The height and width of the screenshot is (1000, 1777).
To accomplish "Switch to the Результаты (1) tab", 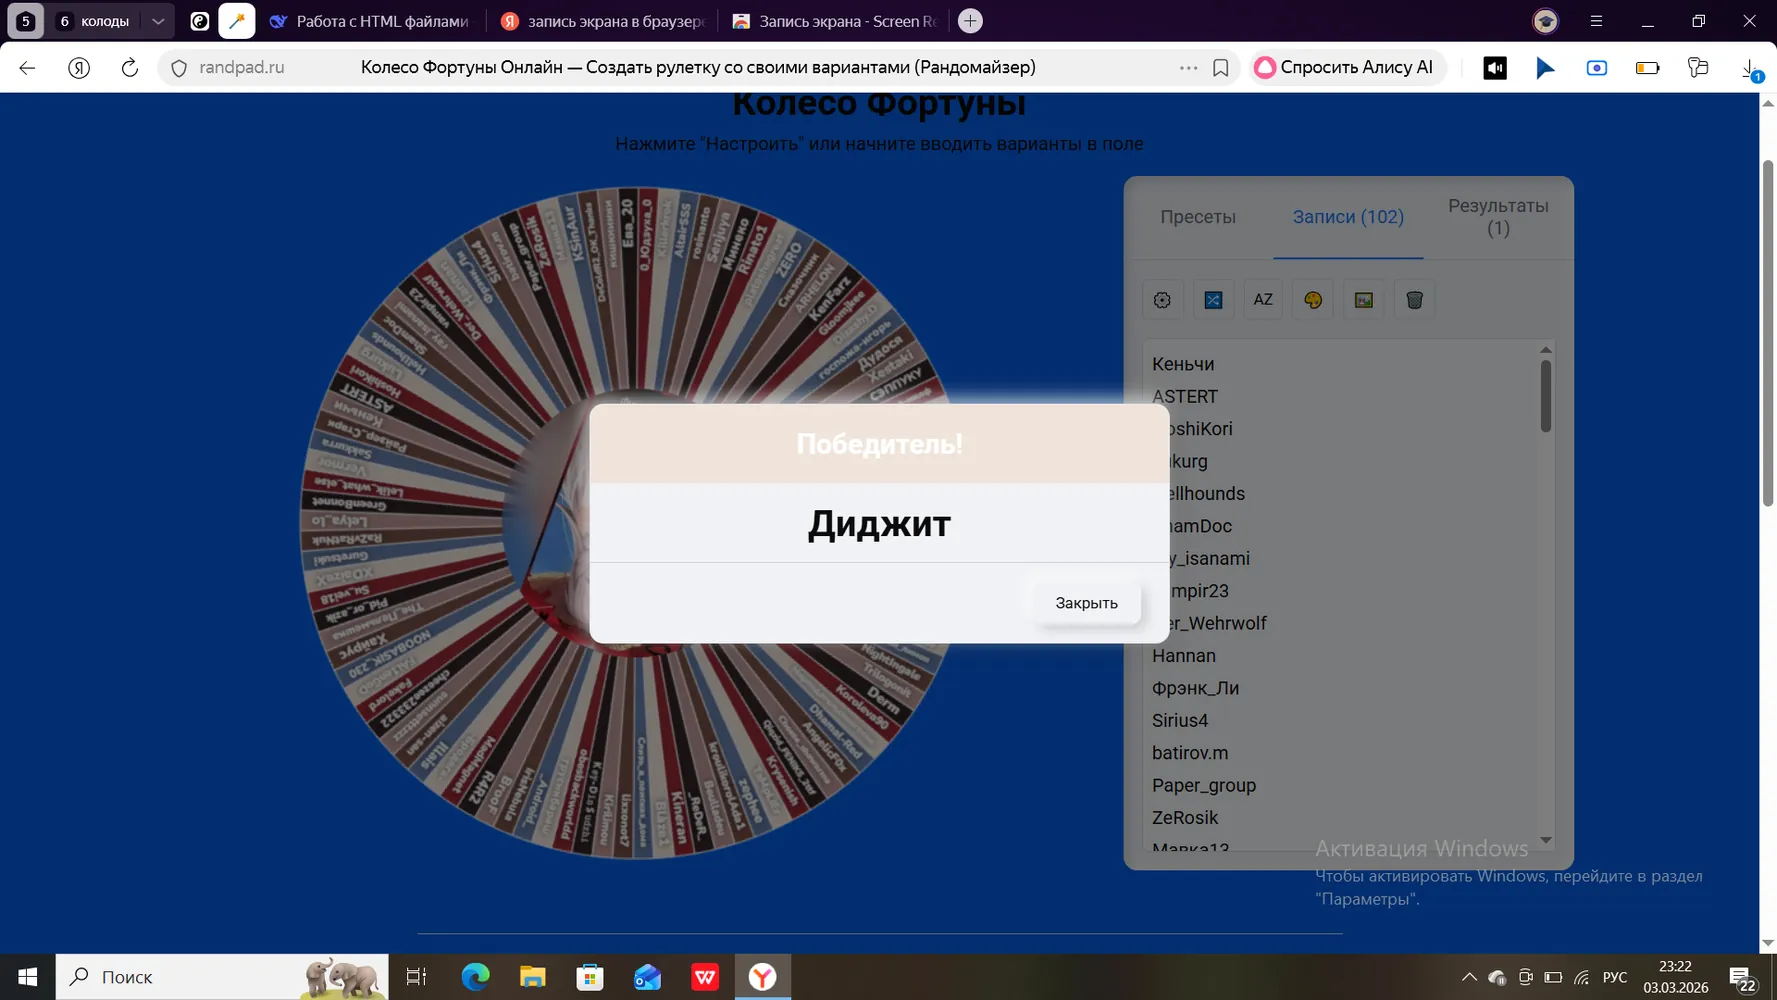I will [x=1498, y=217].
